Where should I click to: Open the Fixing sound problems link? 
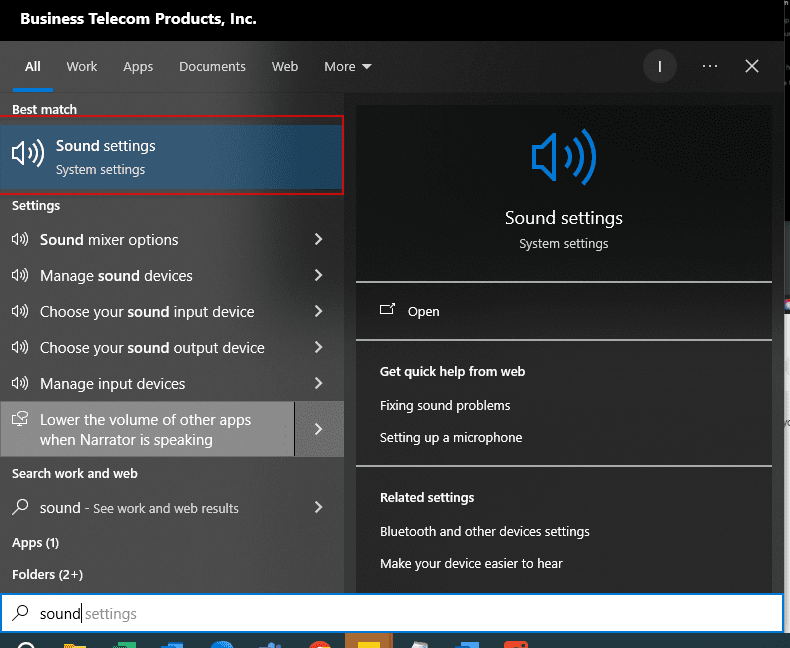click(x=445, y=406)
